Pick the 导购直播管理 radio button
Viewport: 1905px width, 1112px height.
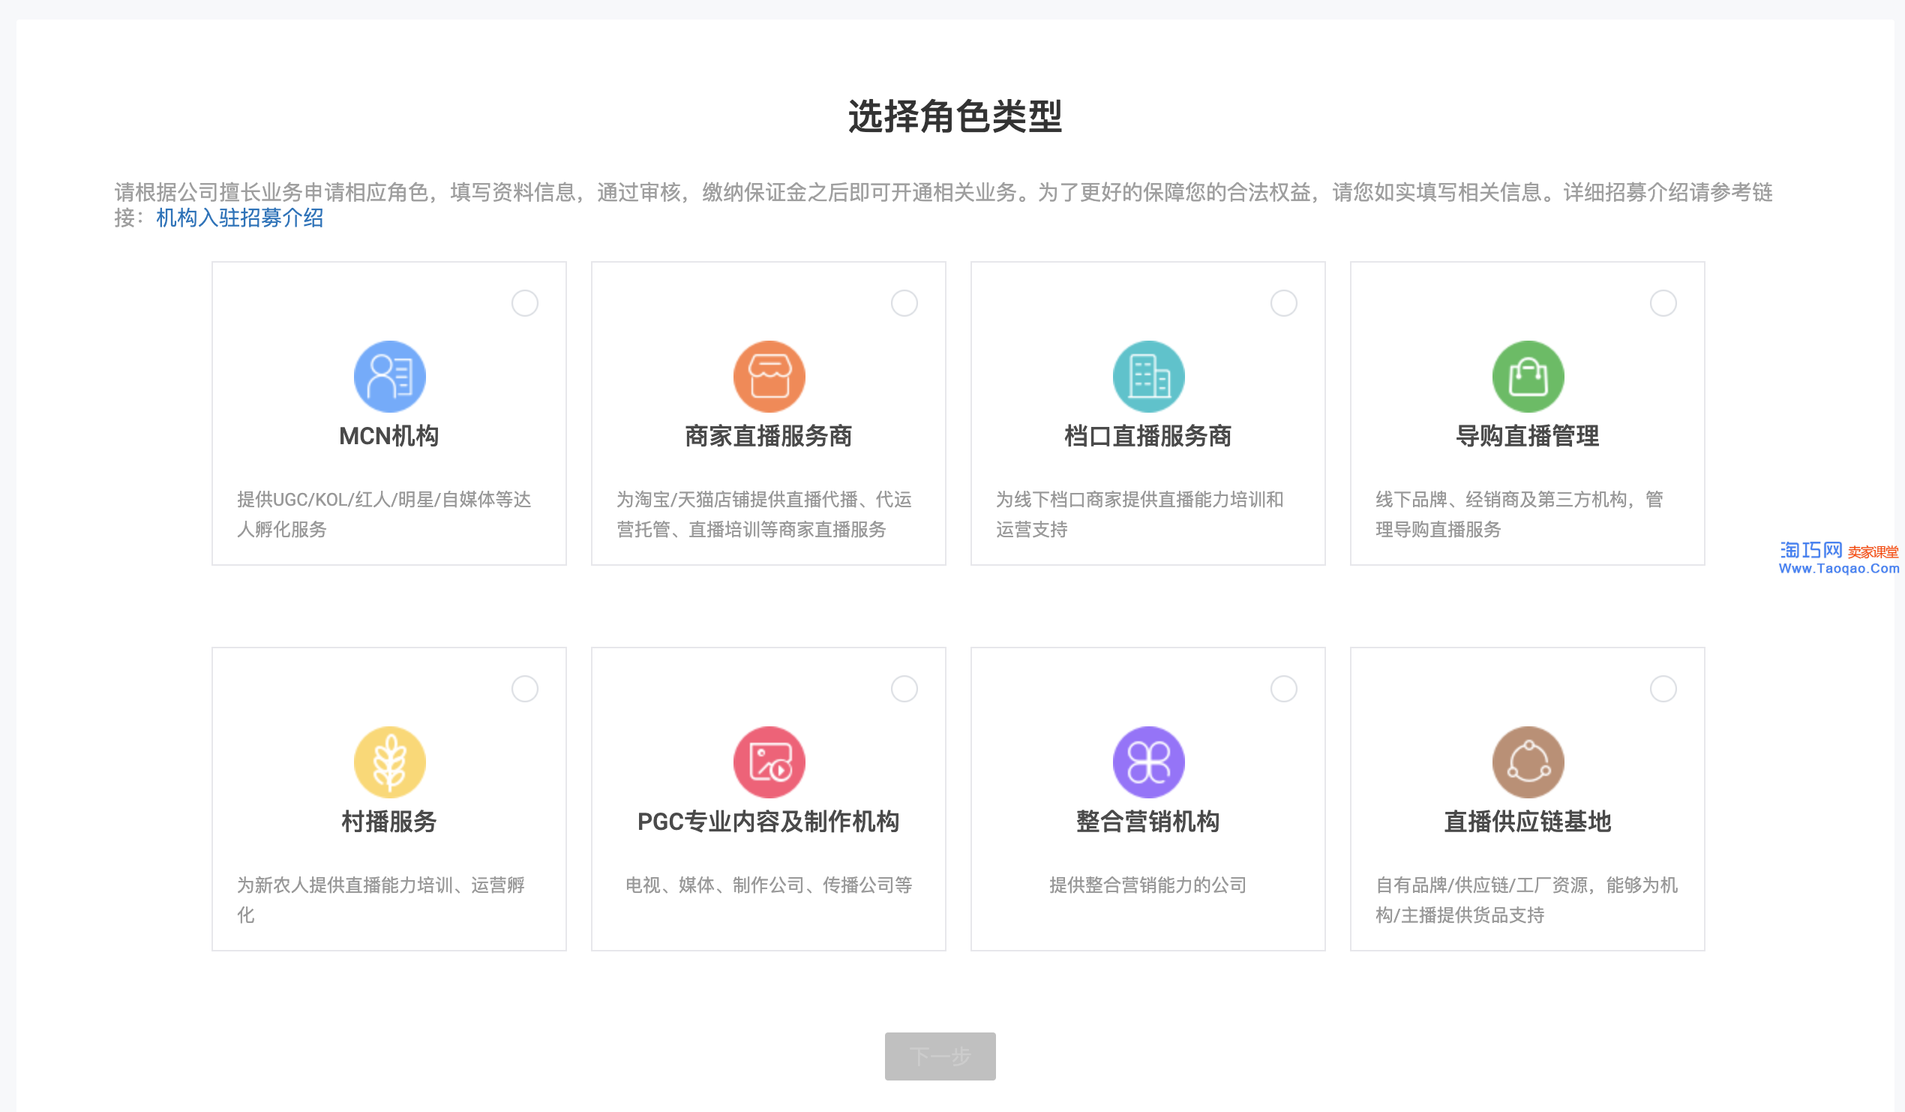tap(1663, 303)
